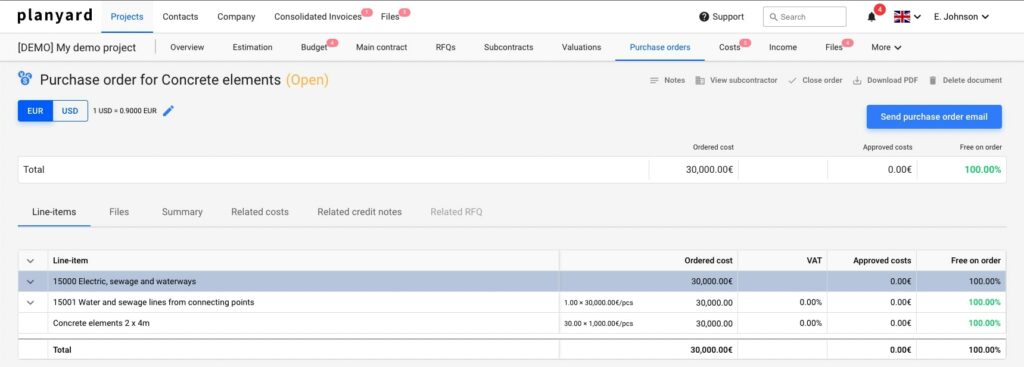Viewport: 1024px width, 367px height.
Task: Go to the Costs tab
Action: tap(729, 47)
